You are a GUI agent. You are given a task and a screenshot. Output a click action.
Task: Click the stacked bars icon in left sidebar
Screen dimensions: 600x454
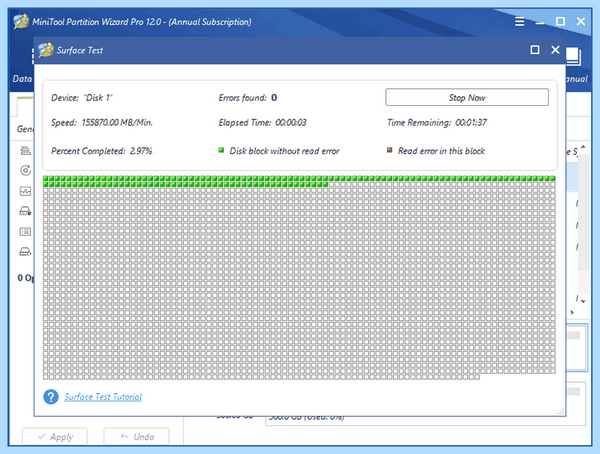click(26, 150)
